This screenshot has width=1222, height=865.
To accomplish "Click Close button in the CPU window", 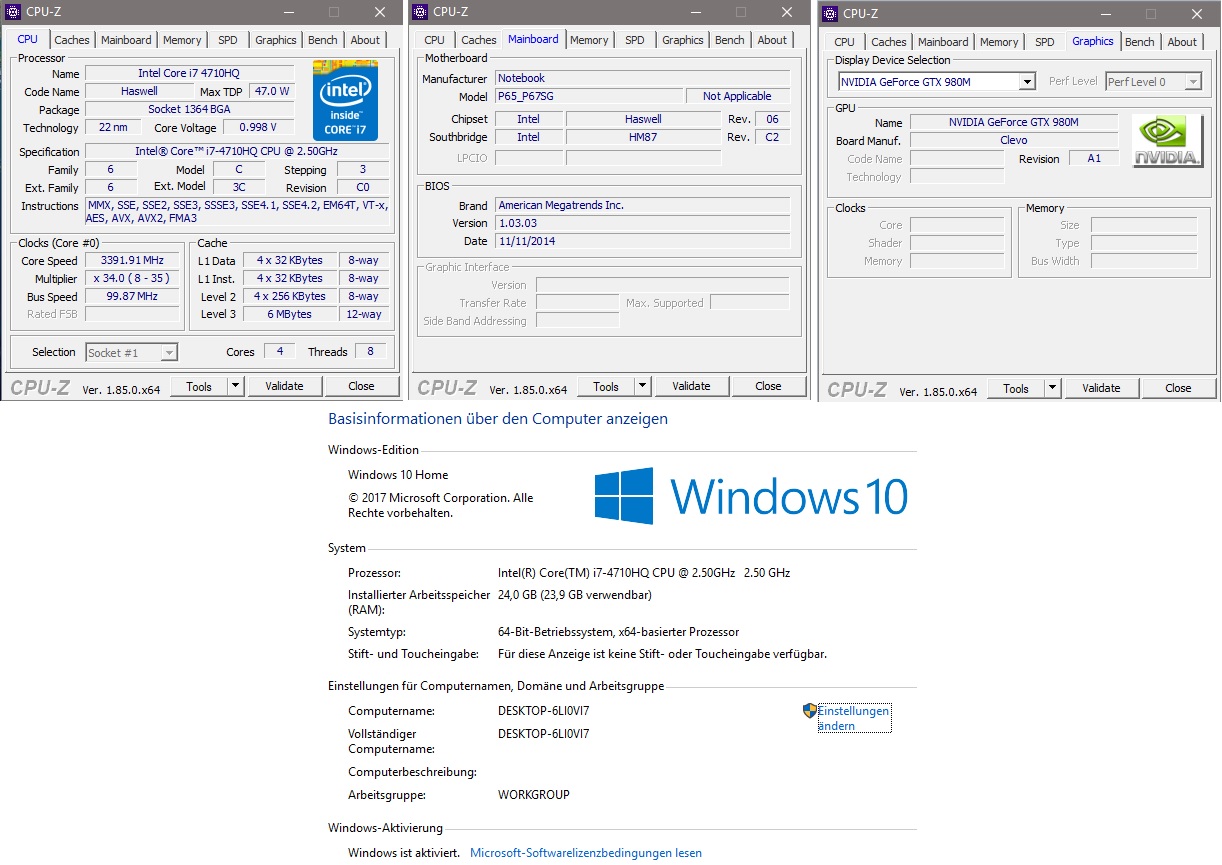I will 361,386.
